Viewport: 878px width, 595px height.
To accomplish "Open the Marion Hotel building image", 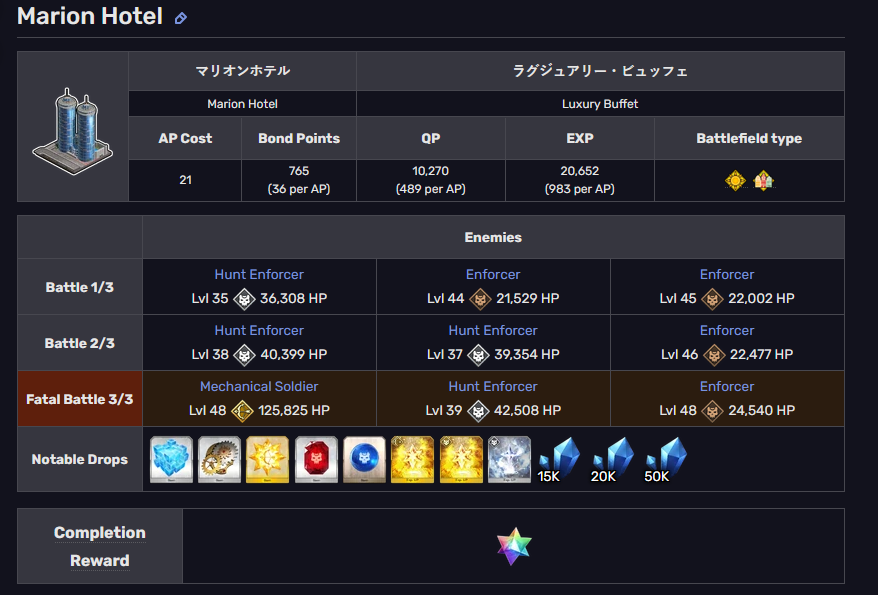I will pyautogui.click(x=73, y=131).
